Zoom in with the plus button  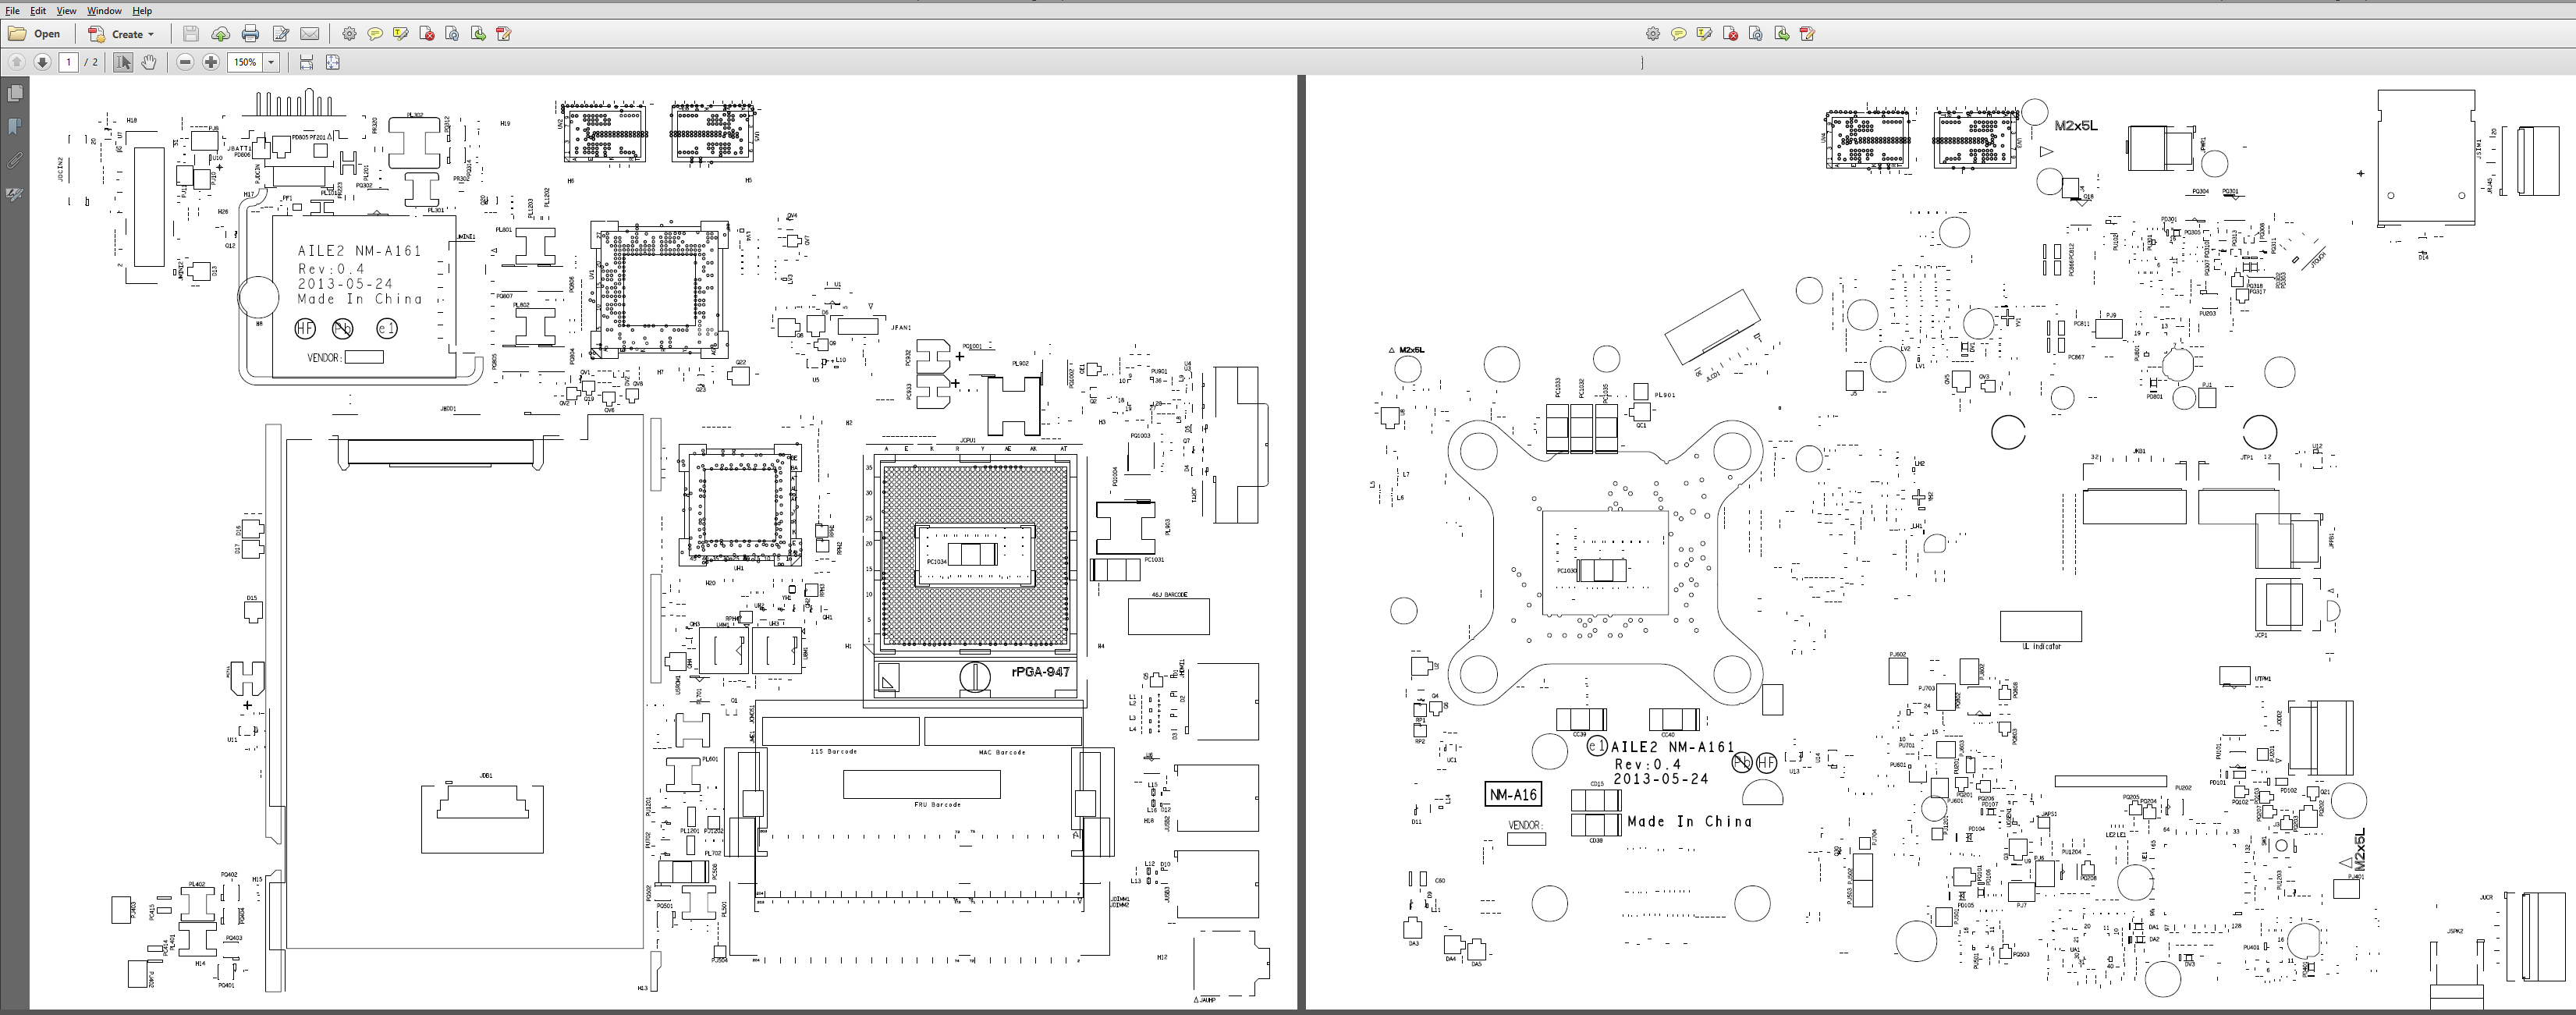(x=211, y=62)
